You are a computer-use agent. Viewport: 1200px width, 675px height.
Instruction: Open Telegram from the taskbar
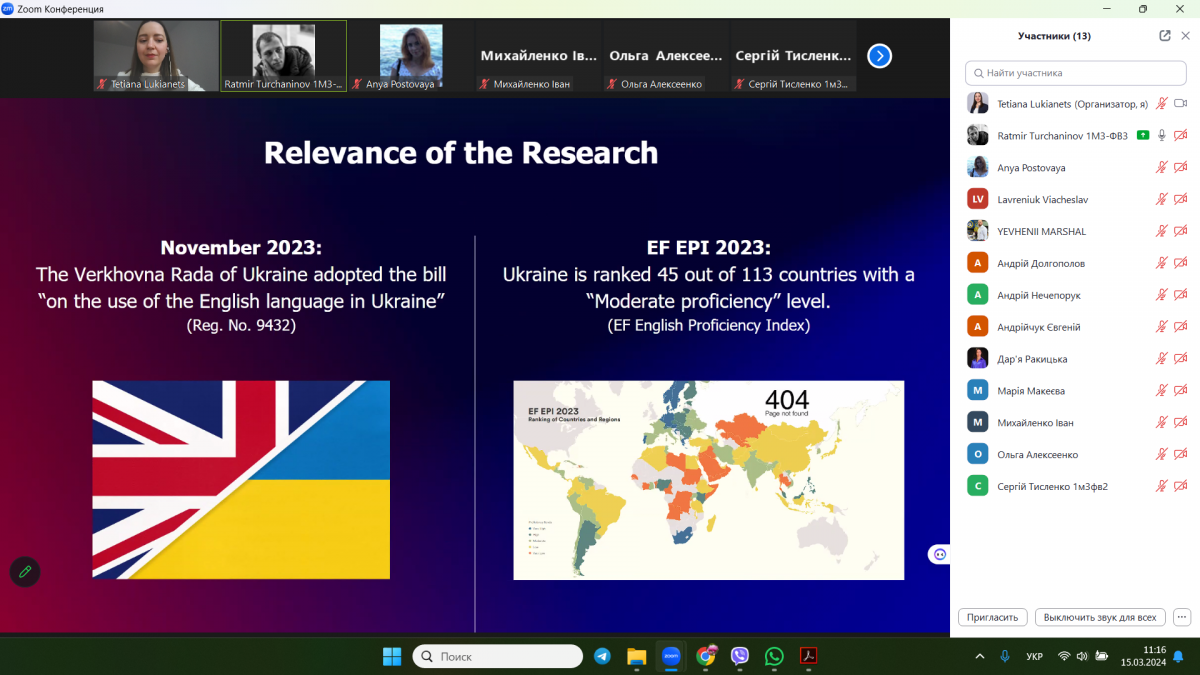602,656
